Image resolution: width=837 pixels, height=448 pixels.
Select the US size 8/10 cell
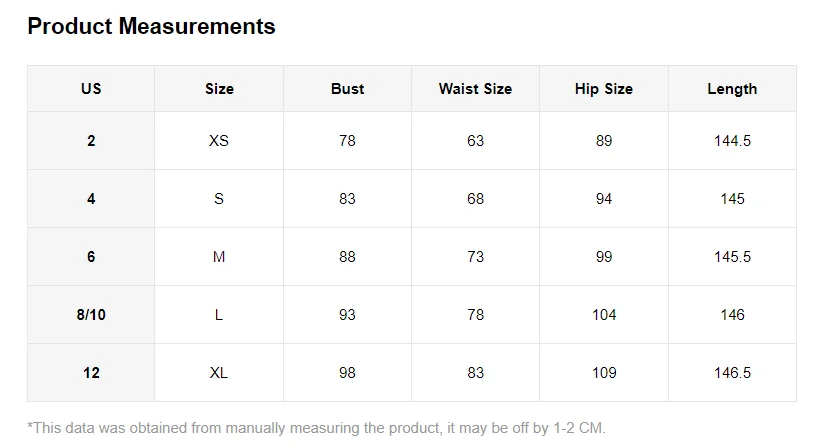coord(91,315)
